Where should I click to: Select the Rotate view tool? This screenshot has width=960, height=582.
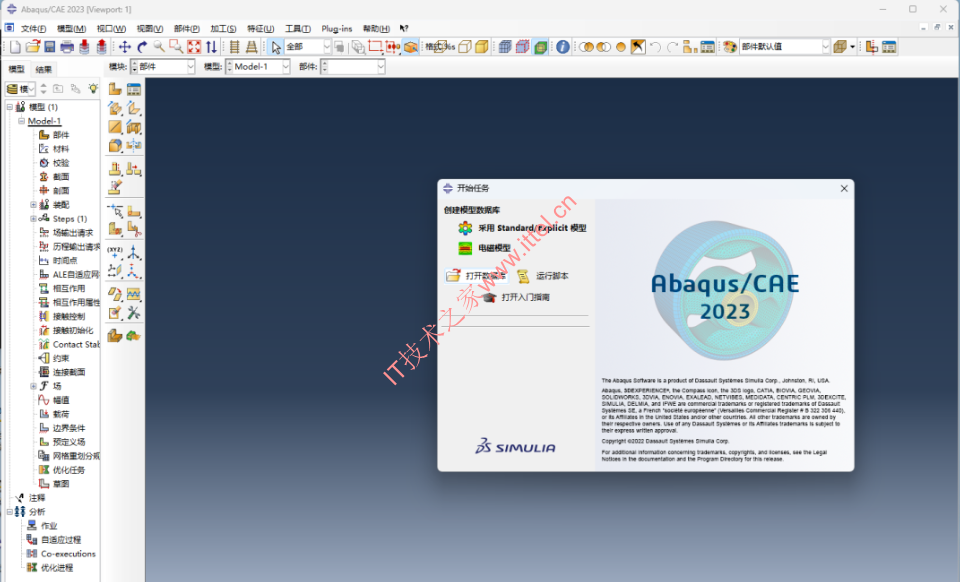pyautogui.click(x=142, y=47)
